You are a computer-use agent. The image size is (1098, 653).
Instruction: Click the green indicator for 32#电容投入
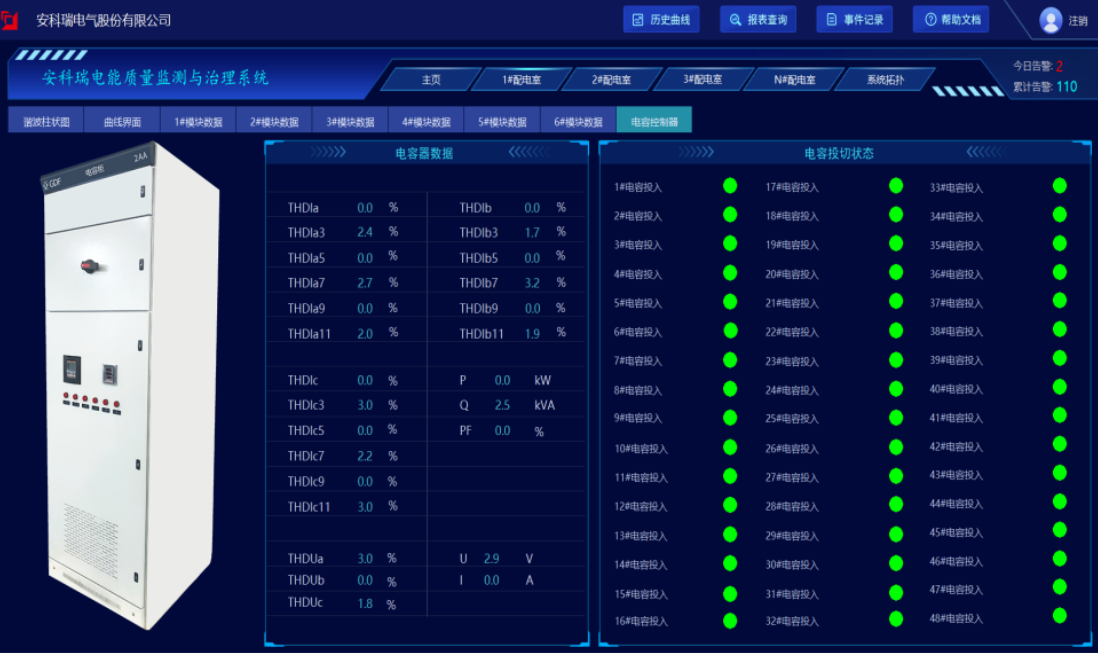click(x=896, y=619)
